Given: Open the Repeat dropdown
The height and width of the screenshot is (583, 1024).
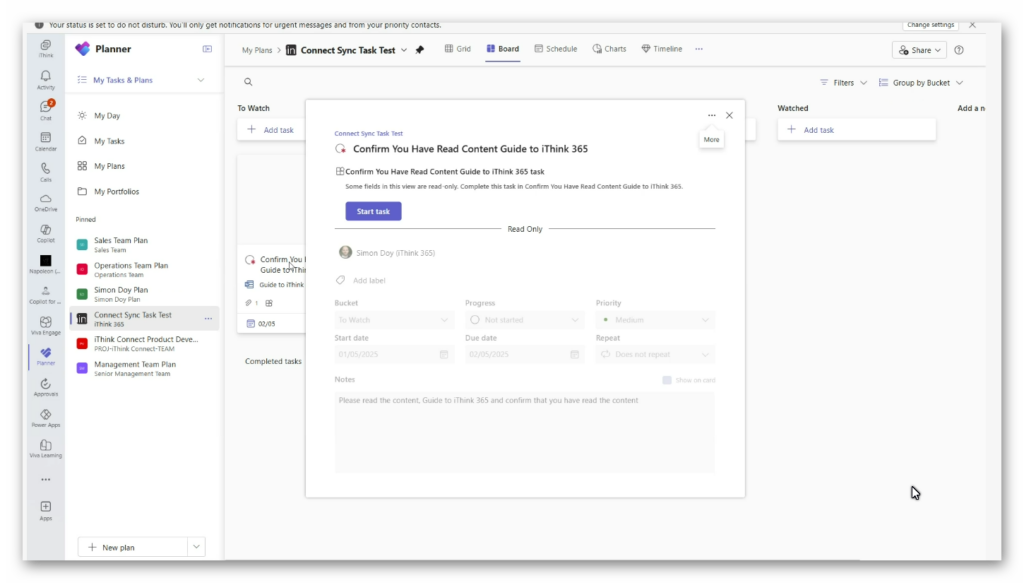Looking at the screenshot, I should 655,355.
